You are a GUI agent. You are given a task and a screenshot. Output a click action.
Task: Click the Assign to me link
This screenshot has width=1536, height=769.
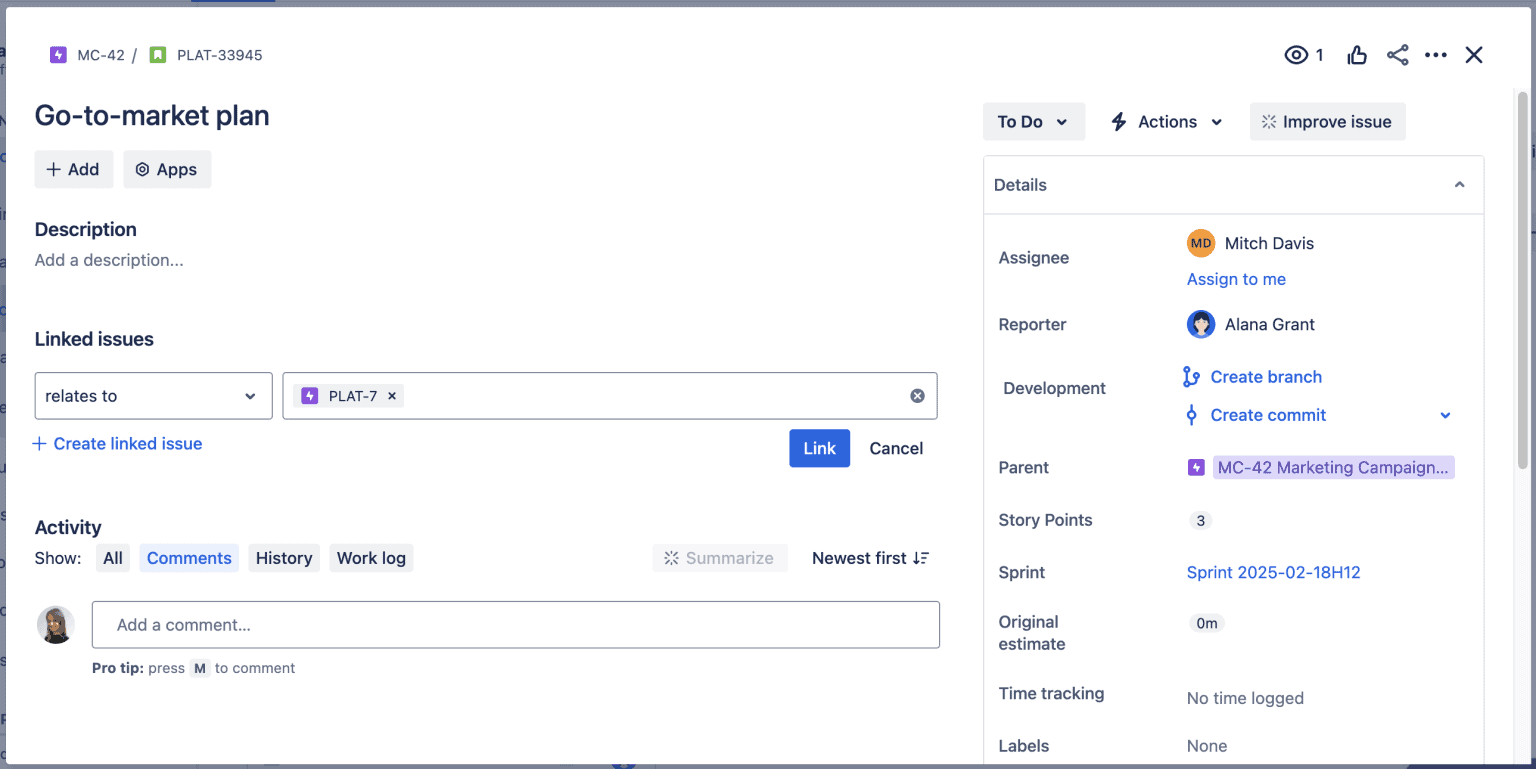[x=1236, y=279]
